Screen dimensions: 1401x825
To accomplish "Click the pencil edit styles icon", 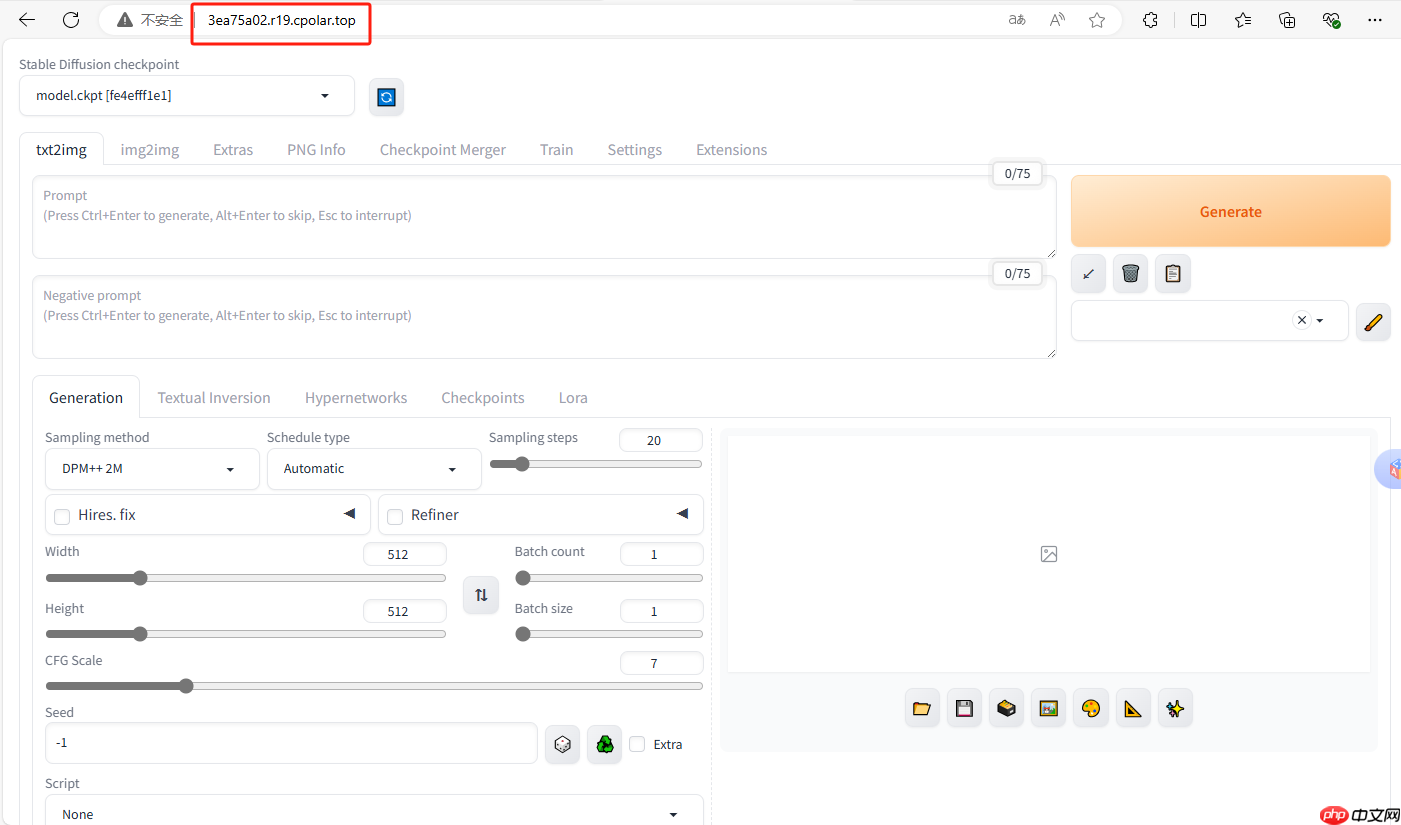I will tap(1373, 321).
